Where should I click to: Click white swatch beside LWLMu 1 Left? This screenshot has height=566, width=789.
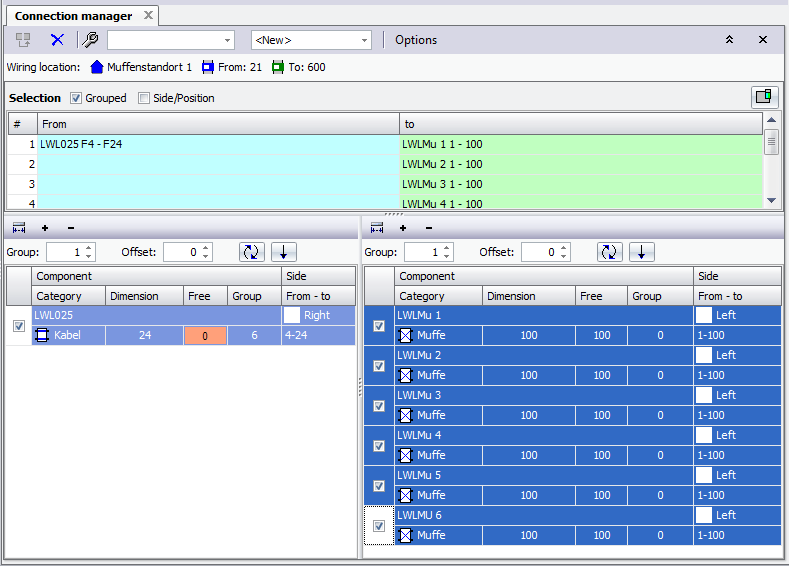click(704, 315)
